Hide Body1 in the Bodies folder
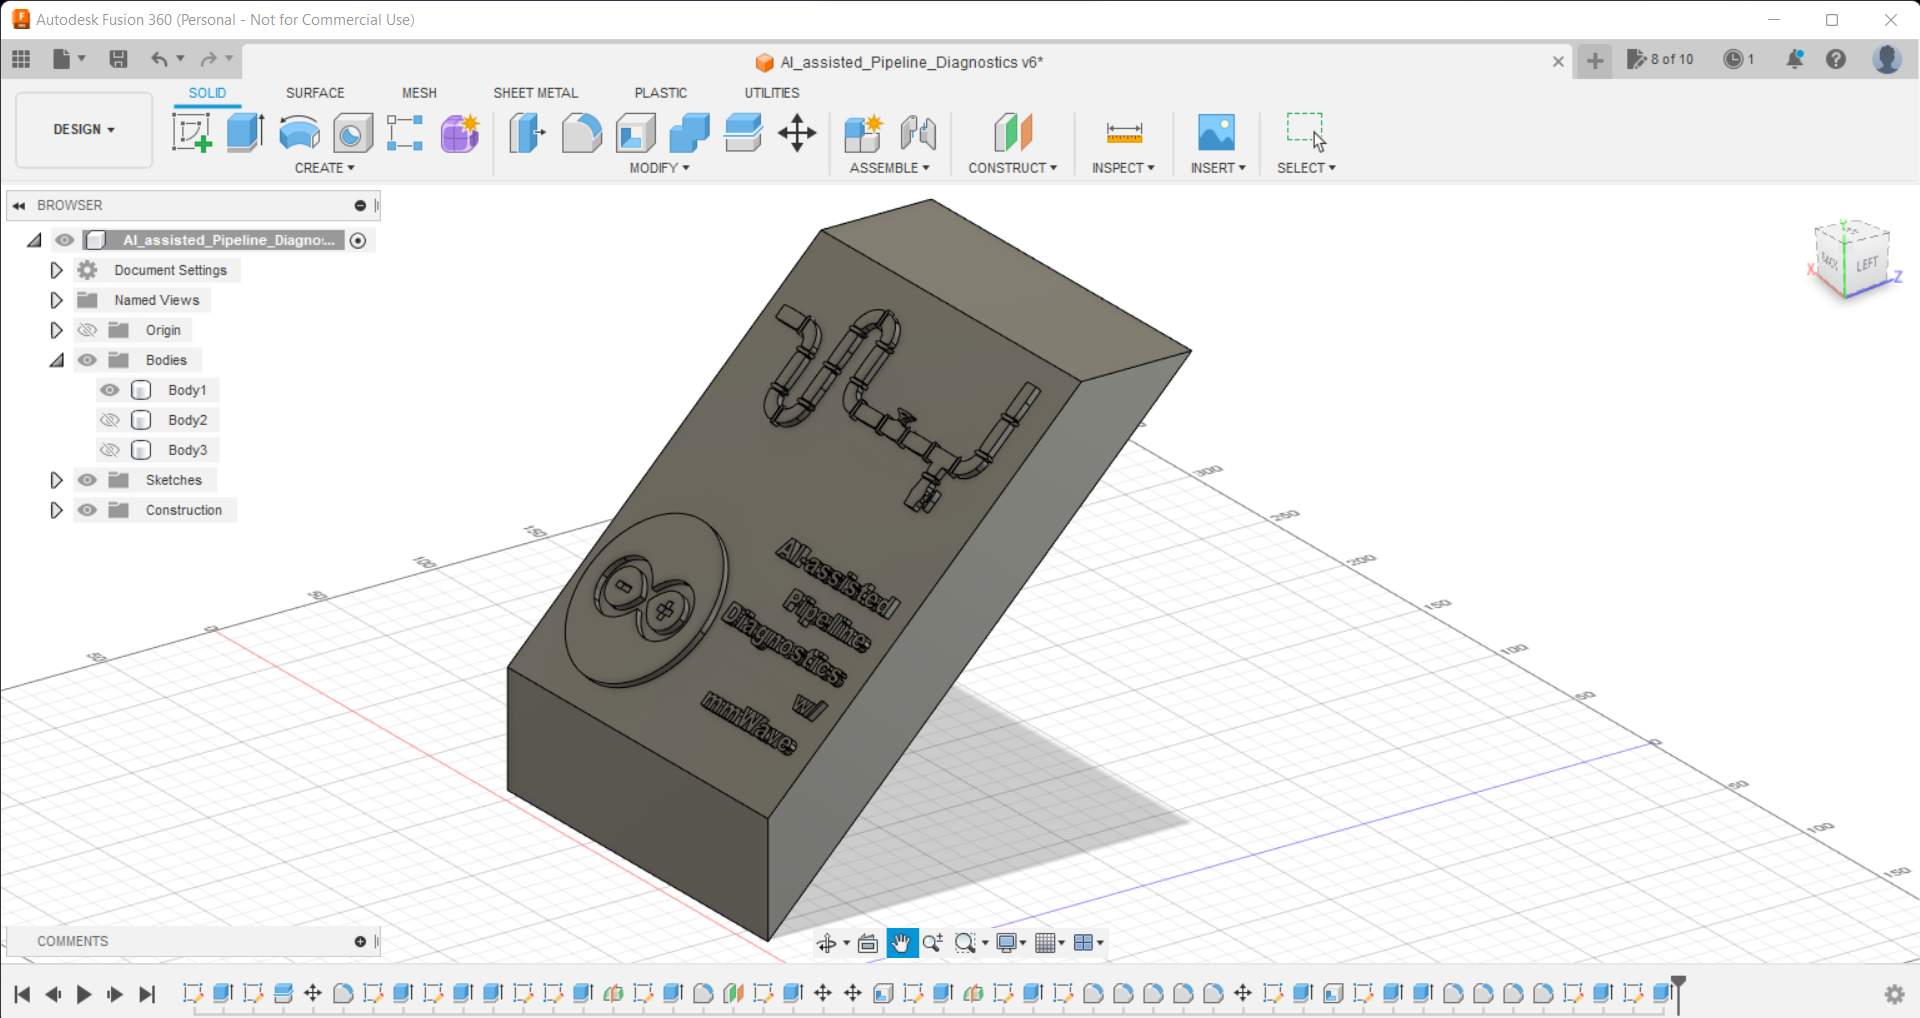 tap(110, 390)
